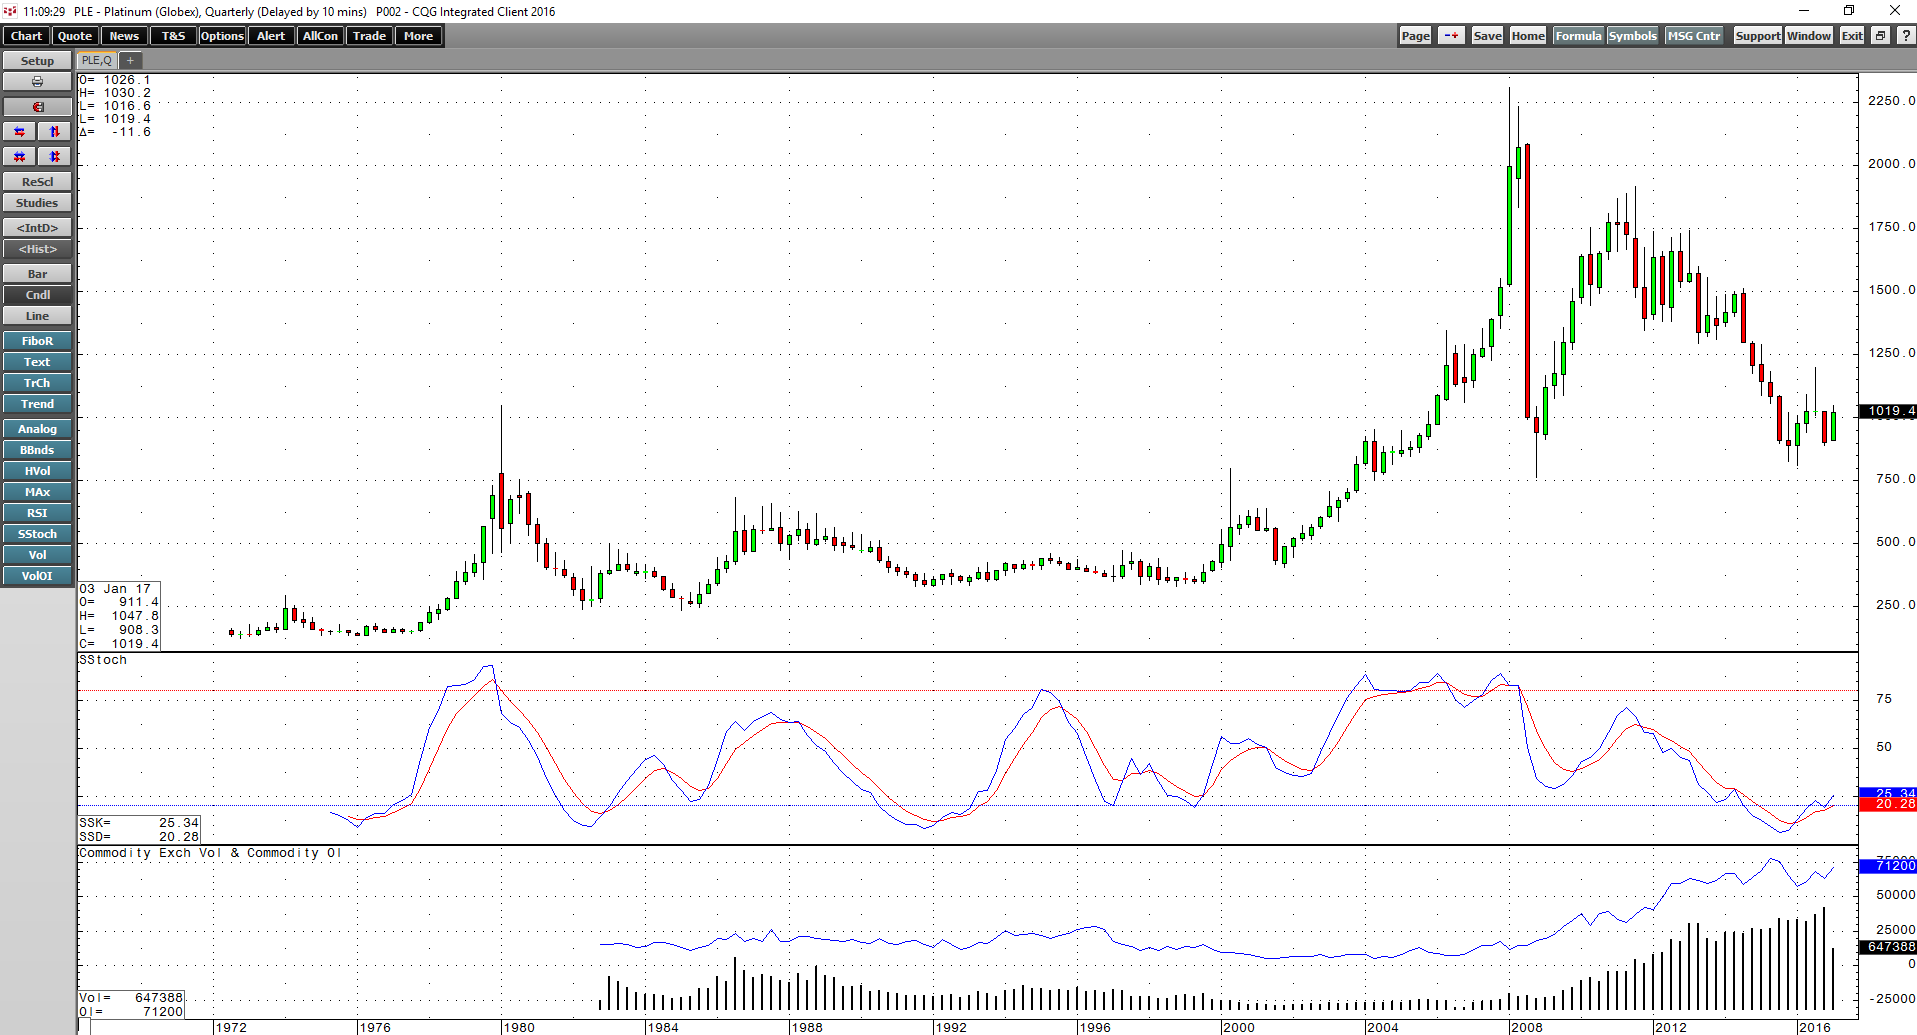Click the <IntD> intraday button
1917x1035 pixels.
tap(37, 228)
